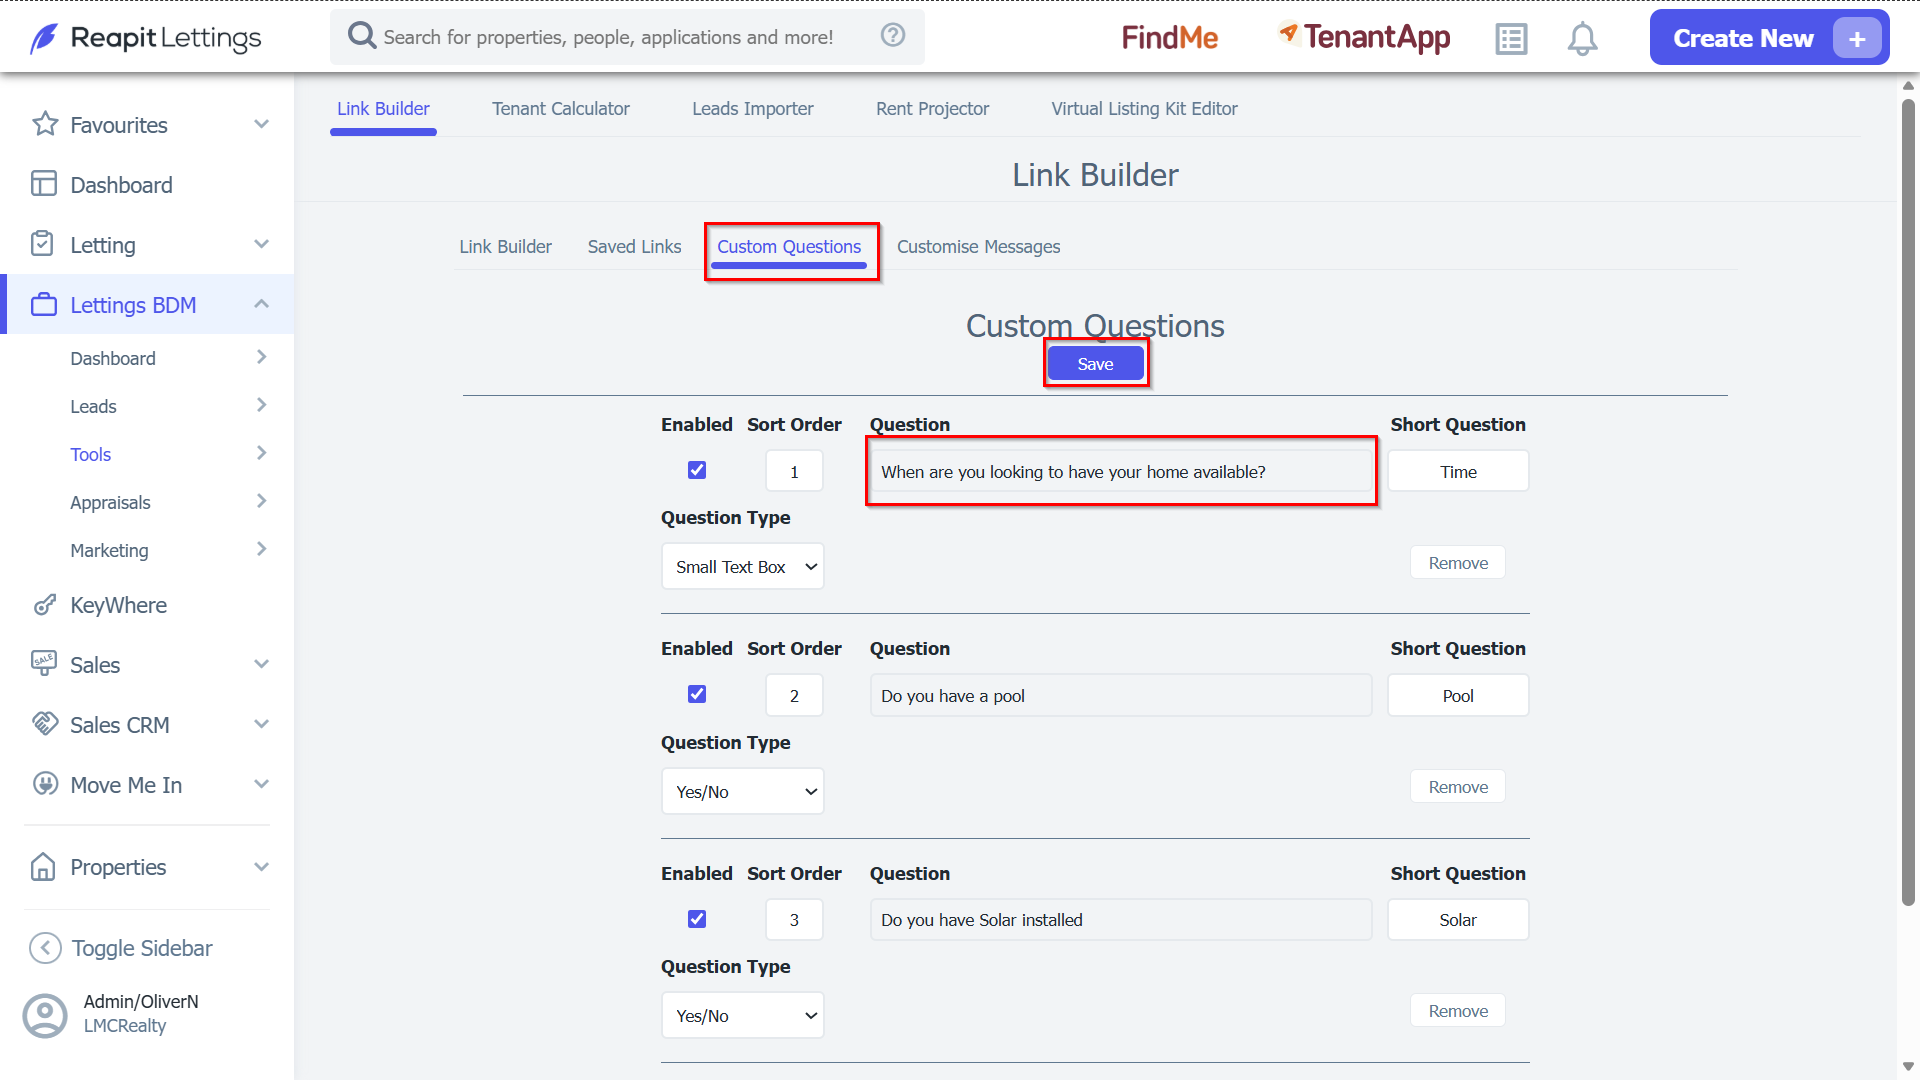Open the FindMe link
Image resolution: width=1920 pixels, height=1080 pixels.
1169,38
